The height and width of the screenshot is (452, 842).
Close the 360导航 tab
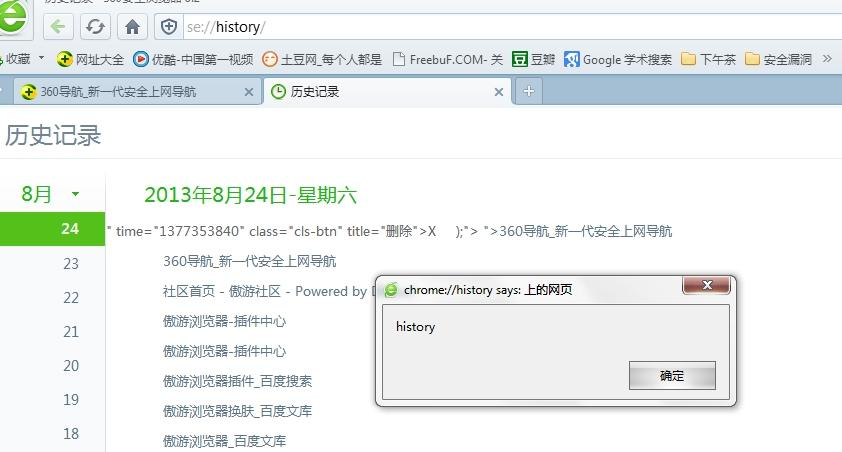249,92
